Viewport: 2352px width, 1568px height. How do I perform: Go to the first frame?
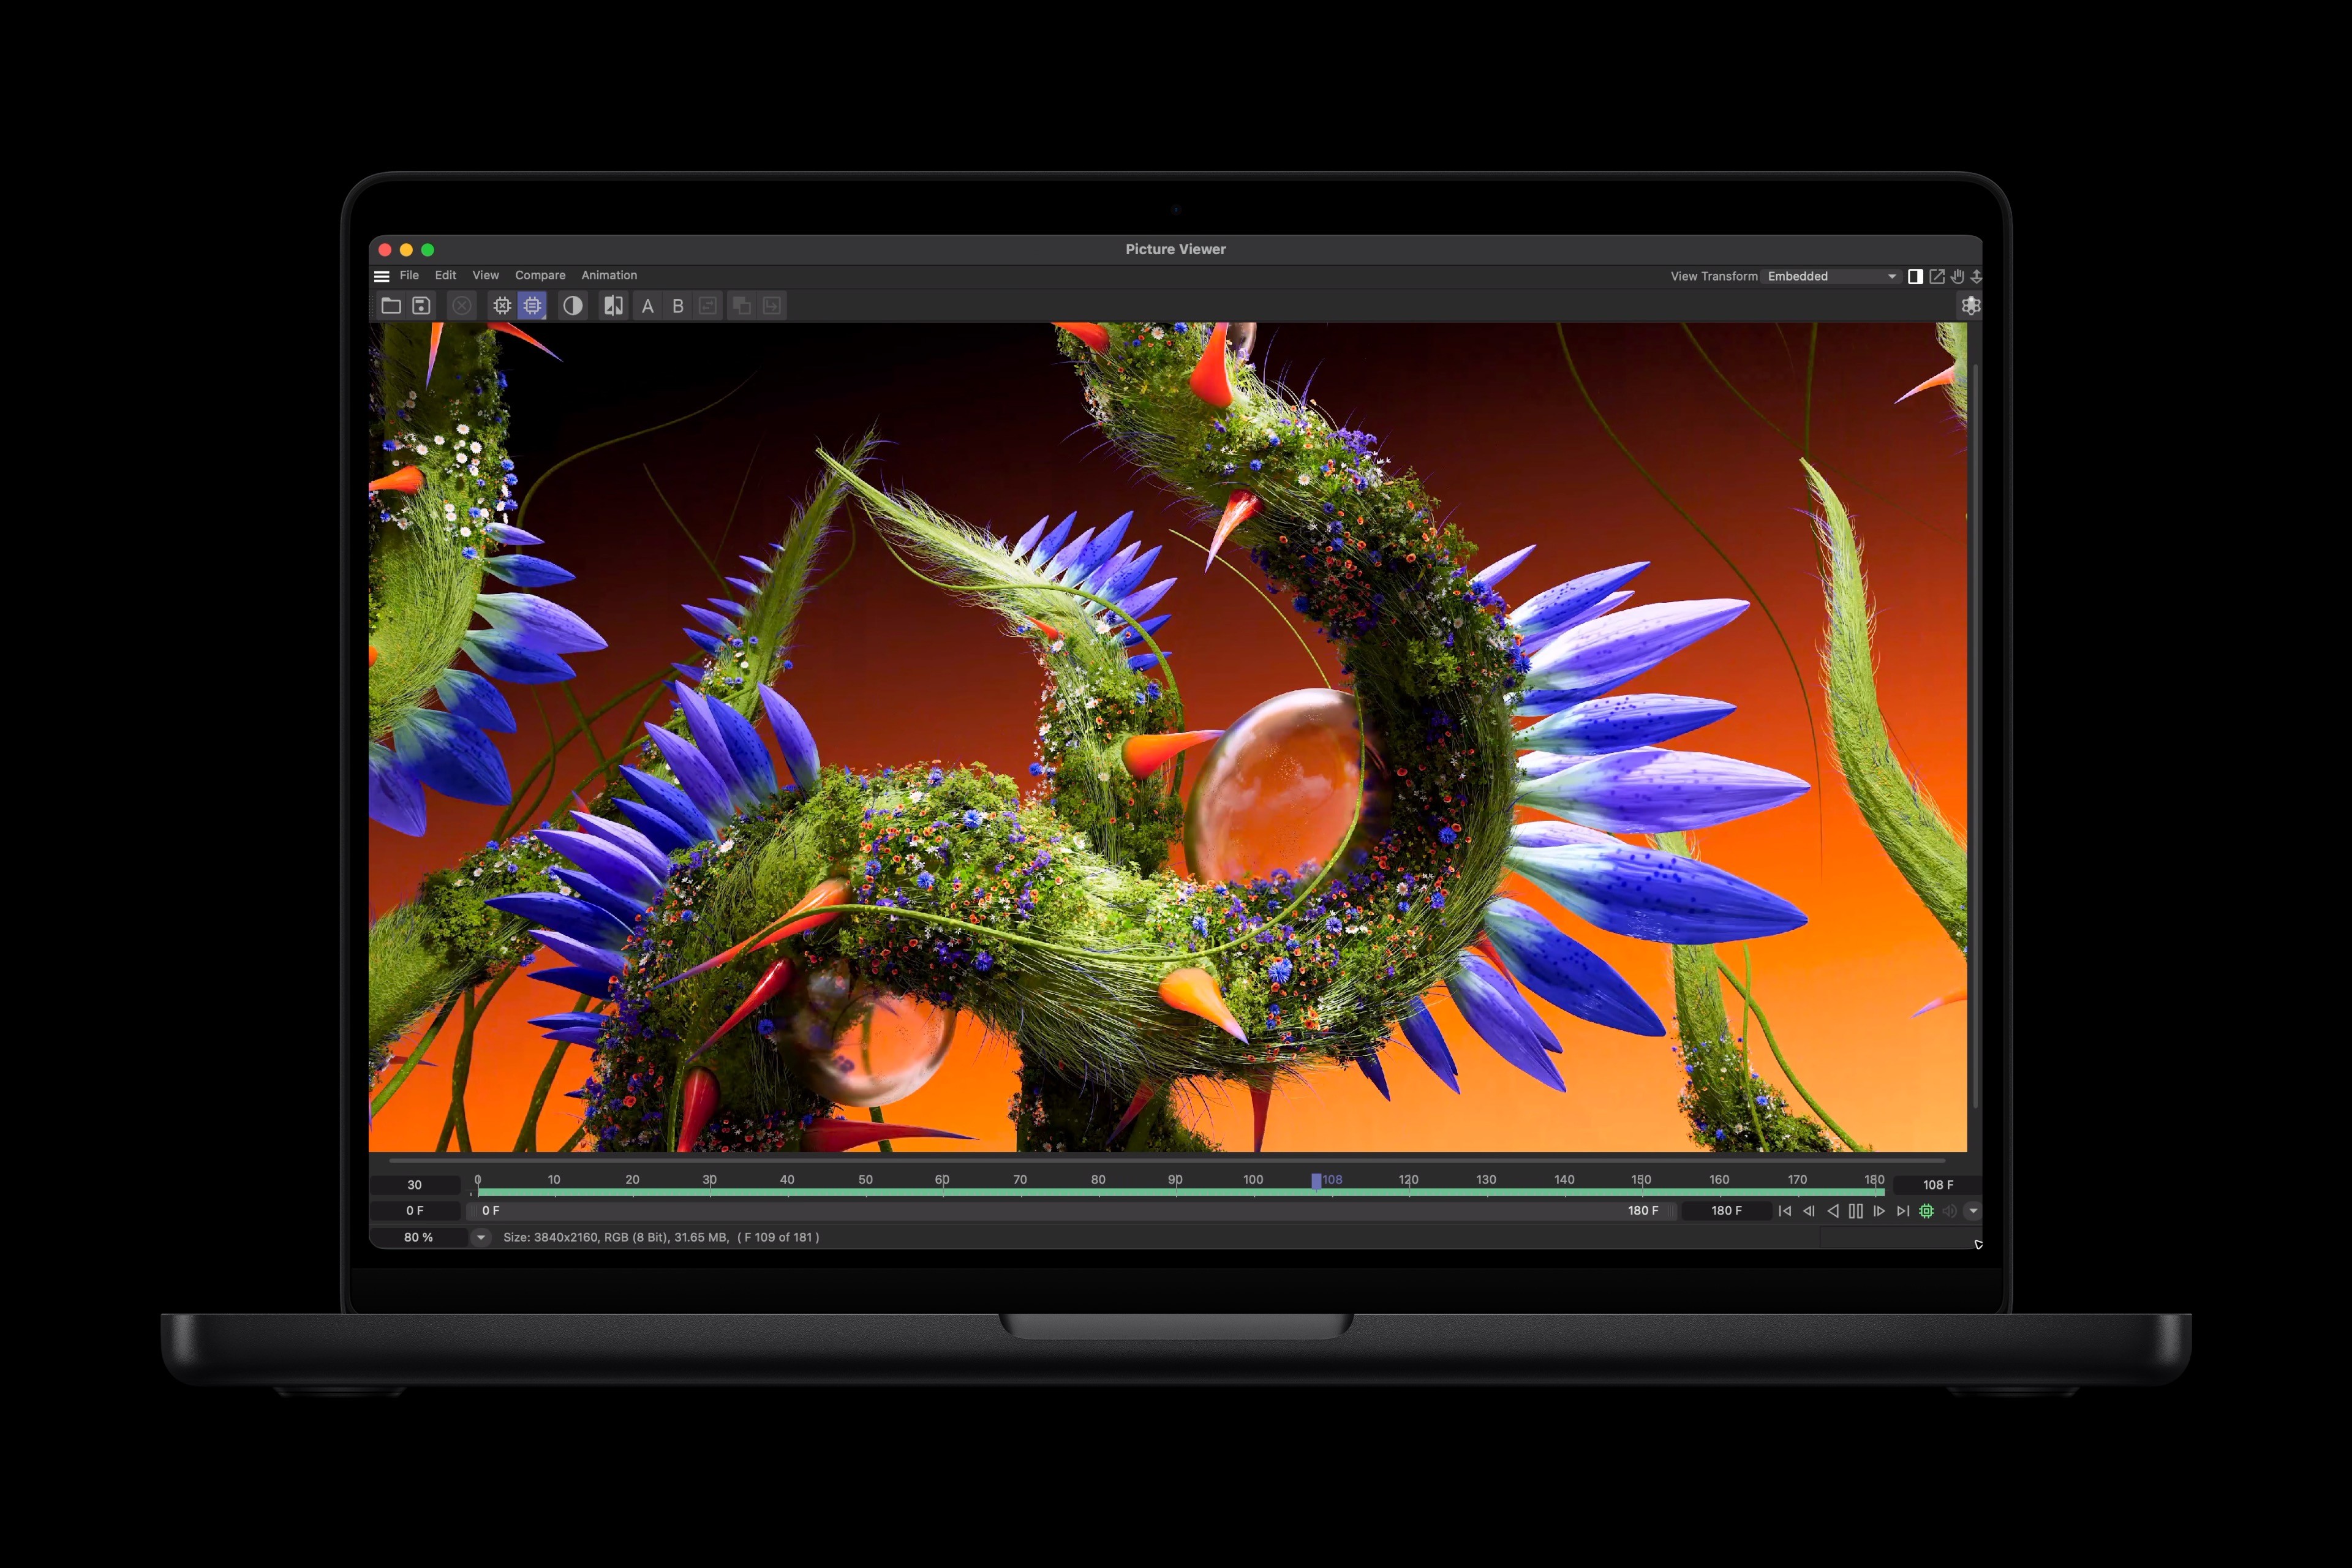[x=1785, y=1211]
